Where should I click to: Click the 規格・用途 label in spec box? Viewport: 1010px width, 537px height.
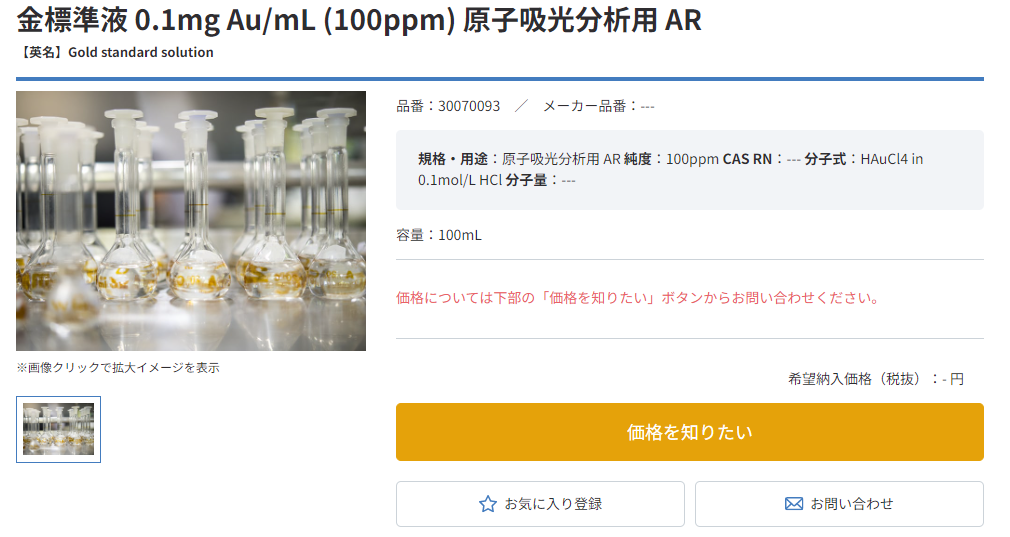452,159
